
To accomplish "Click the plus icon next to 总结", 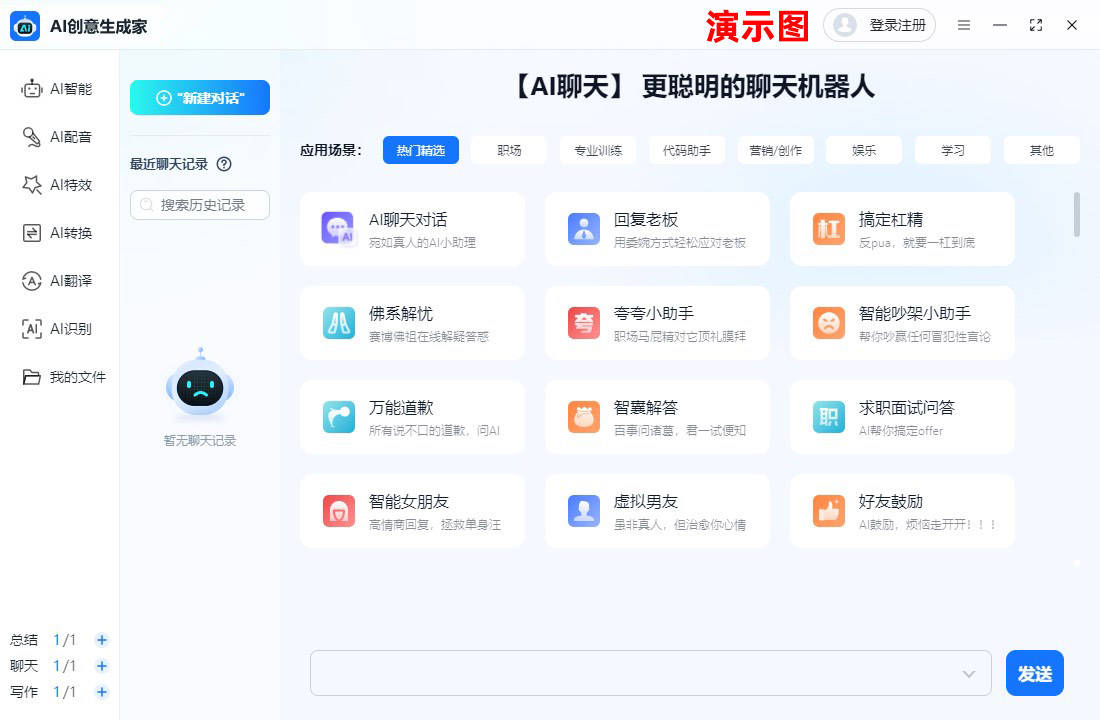I will point(101,639).
